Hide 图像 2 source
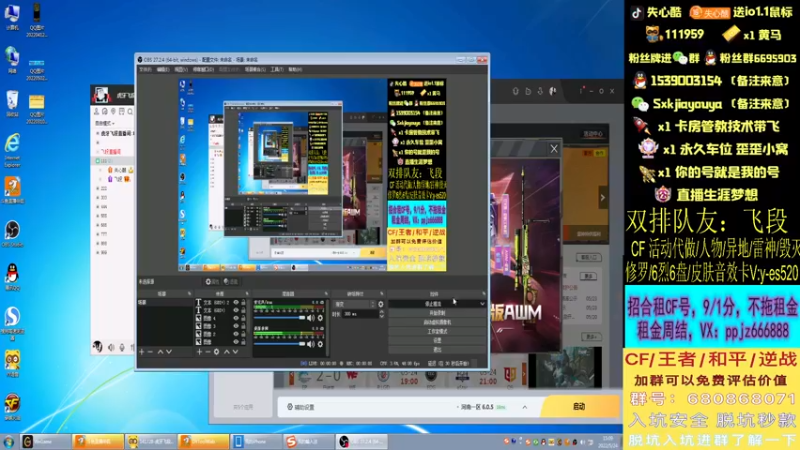The image size is (800, 450). pyautogui.click(x=236, y=334)
